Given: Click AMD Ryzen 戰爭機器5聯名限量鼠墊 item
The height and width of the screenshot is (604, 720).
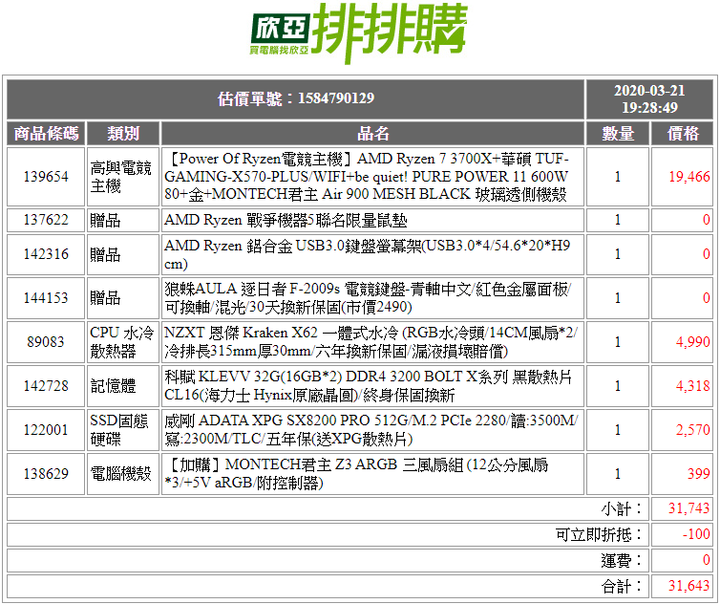Looking at the screenshot, I should pos(286,220).
